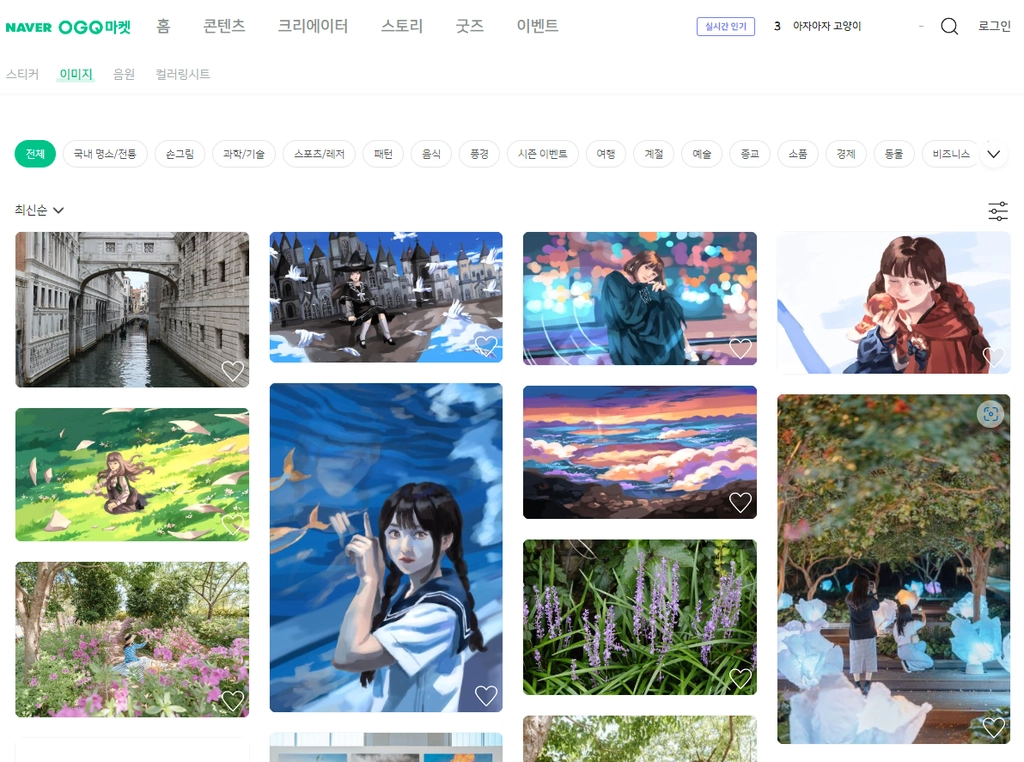Open the 최신순 sort dropdown
Viewport: 1024px width, 762px height.
[39, 210]
